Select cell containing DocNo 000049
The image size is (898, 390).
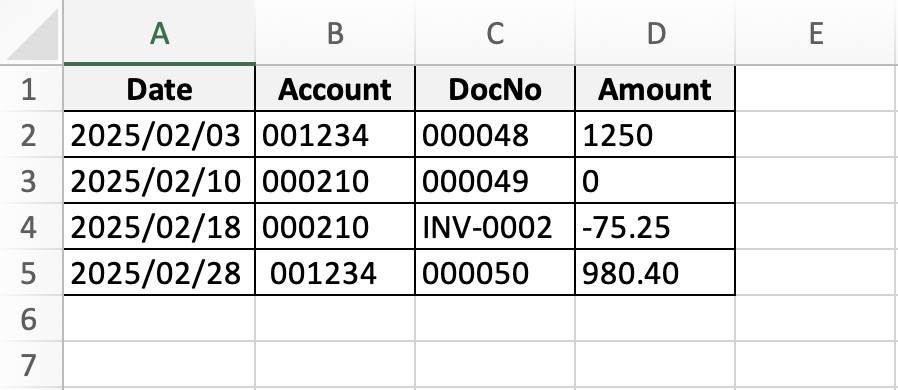point(495,180)
